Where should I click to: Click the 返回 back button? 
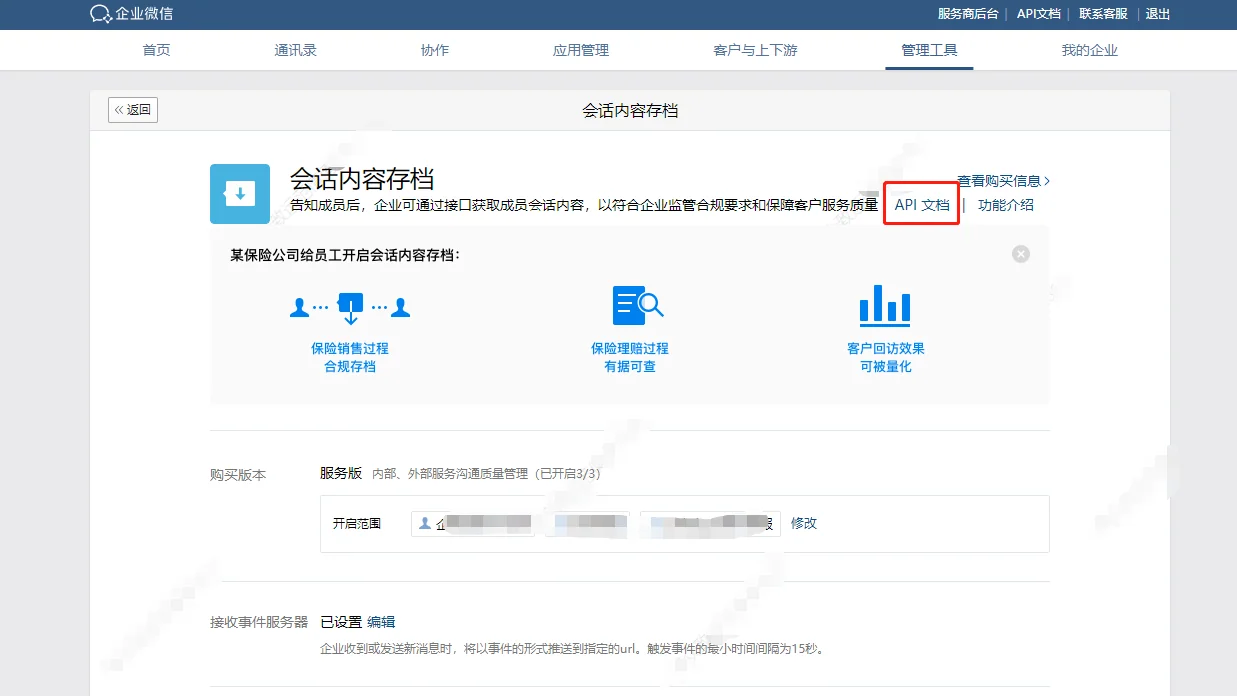[x=133, y=110]
